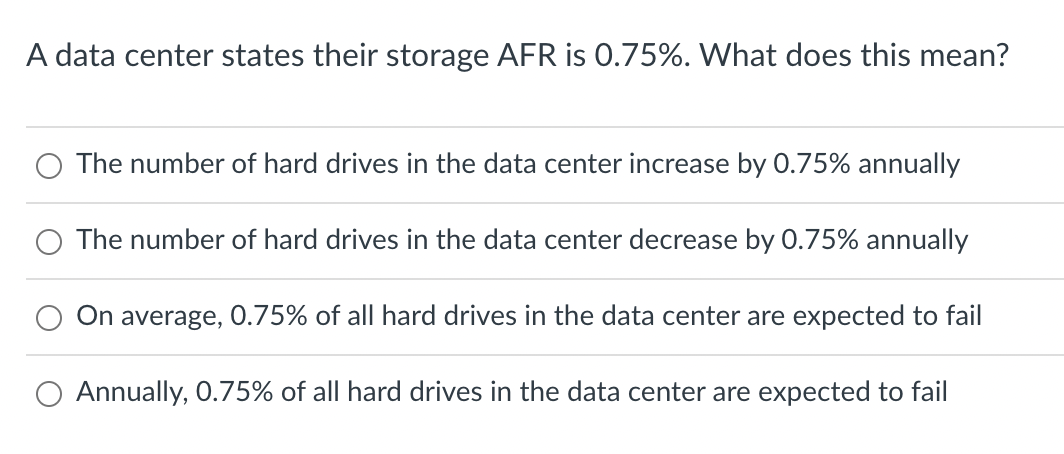Click 'annually' at end of second answer
Viewport: 1064px width, 454px height.
pyautogui.click(x=917, y=241)
